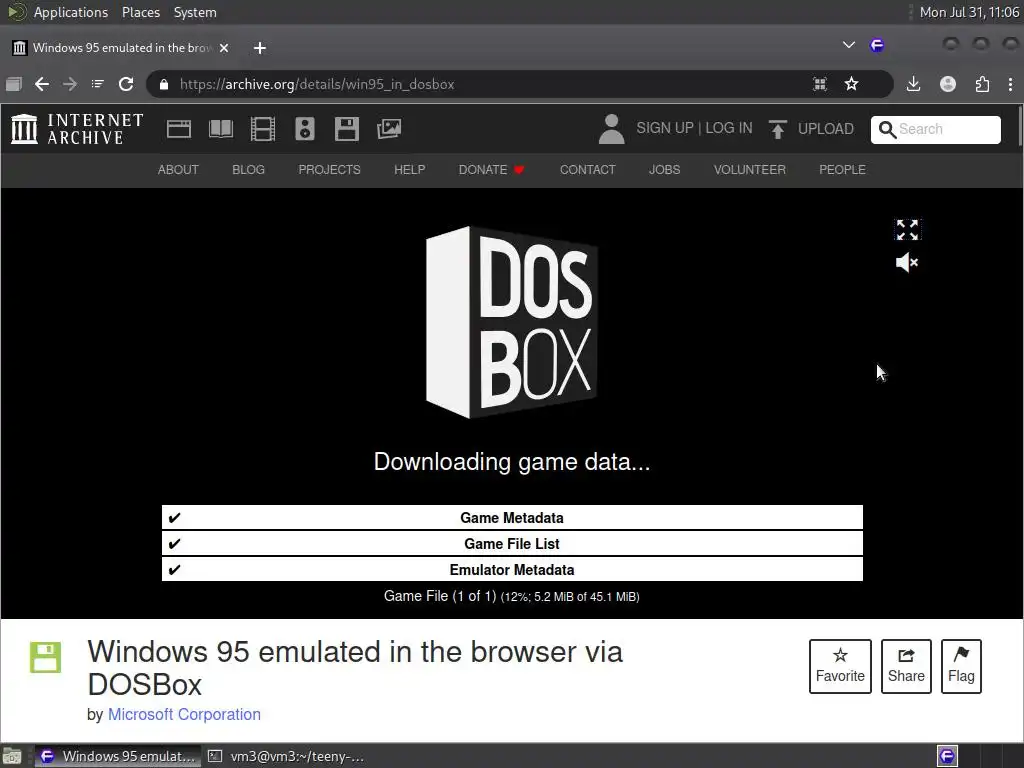Switch to the vm3 terminal taskbar item
The width and height of the screenshot is (1024, 768).
click(287, 756)
